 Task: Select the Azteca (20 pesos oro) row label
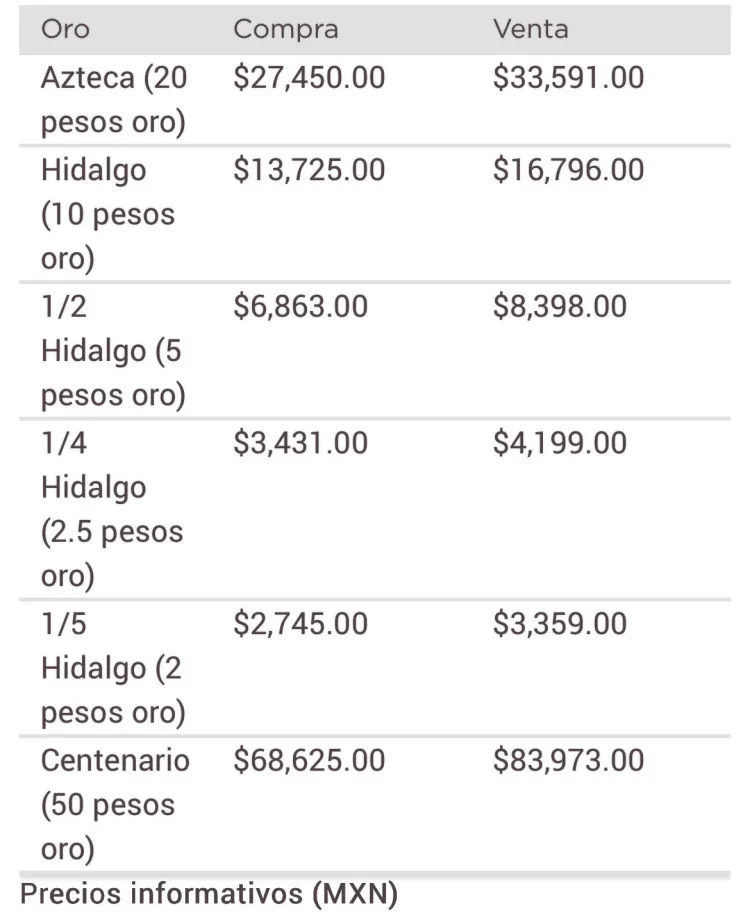click(x=113, y=100)
